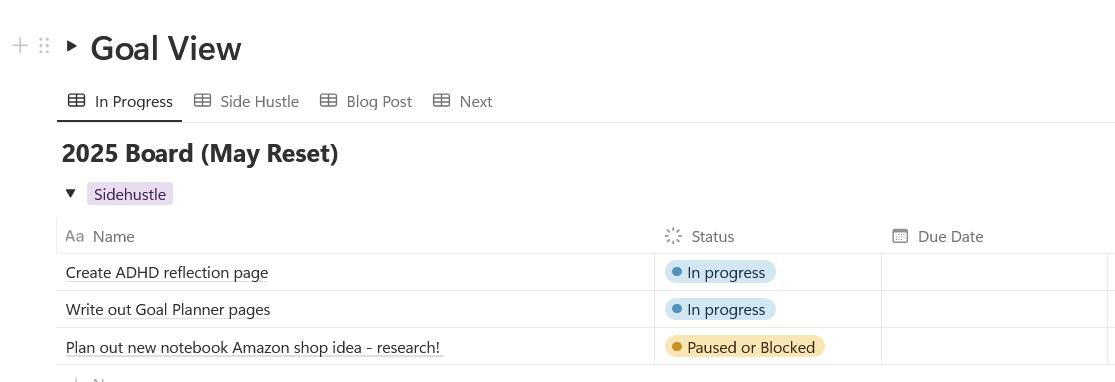Open Plan out new notebook Amazon entry

click(253, 347)
